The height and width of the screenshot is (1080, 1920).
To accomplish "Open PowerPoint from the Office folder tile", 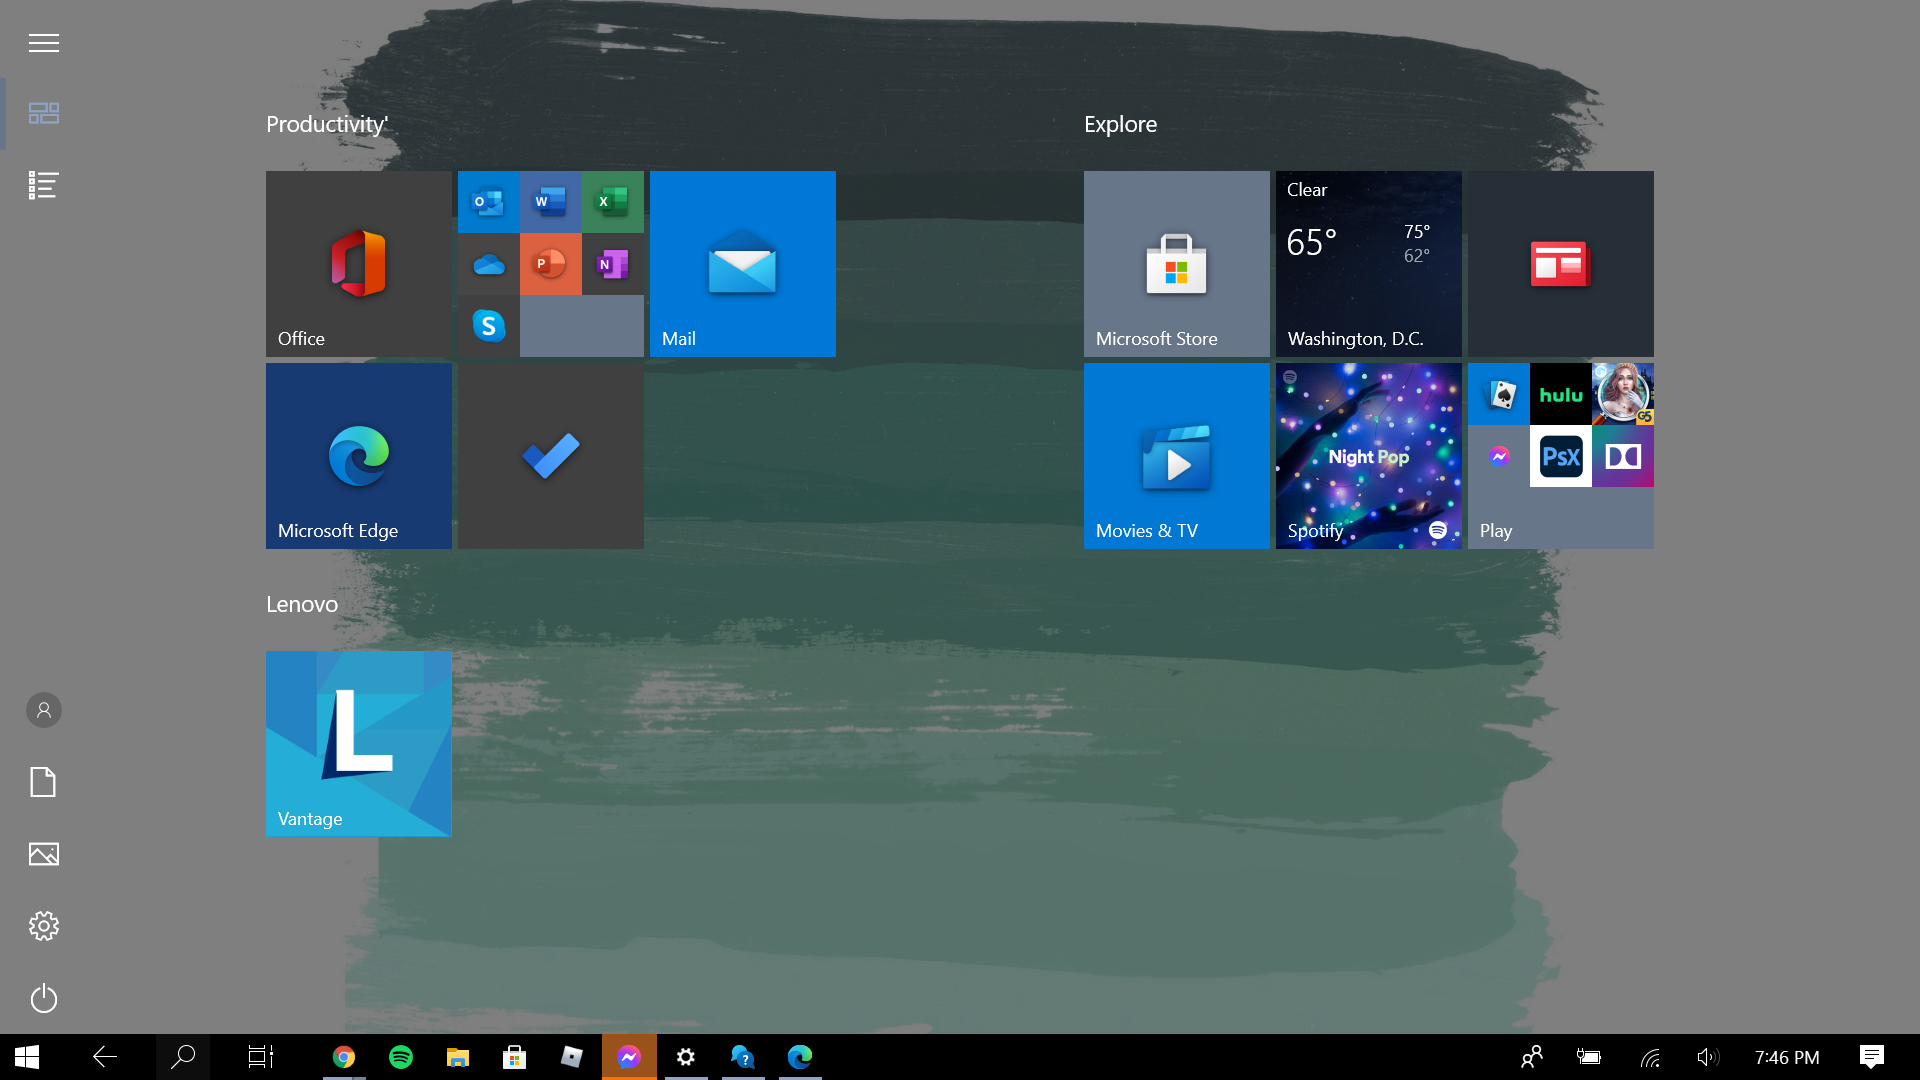I will (x=550, y=264).
